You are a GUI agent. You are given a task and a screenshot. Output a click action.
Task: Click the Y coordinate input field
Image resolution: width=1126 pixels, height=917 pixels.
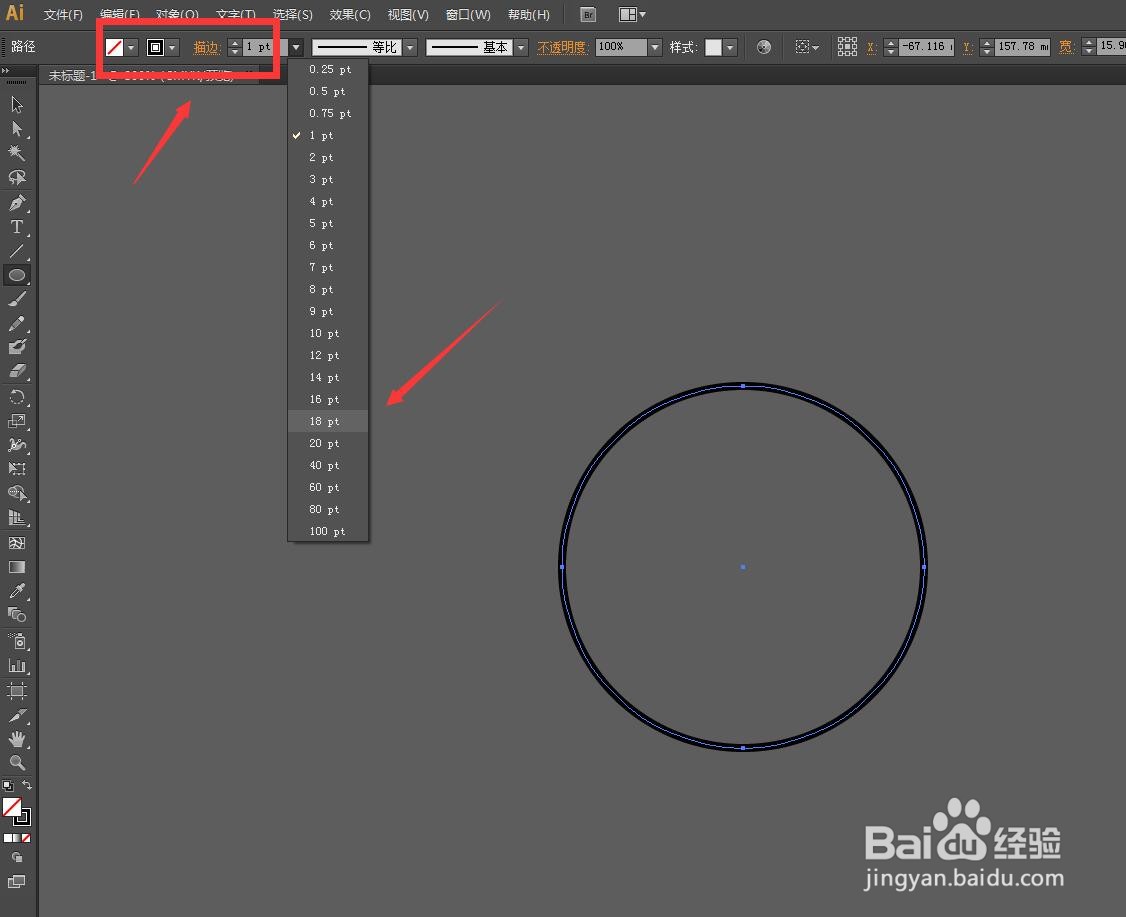click(1023, 47)
